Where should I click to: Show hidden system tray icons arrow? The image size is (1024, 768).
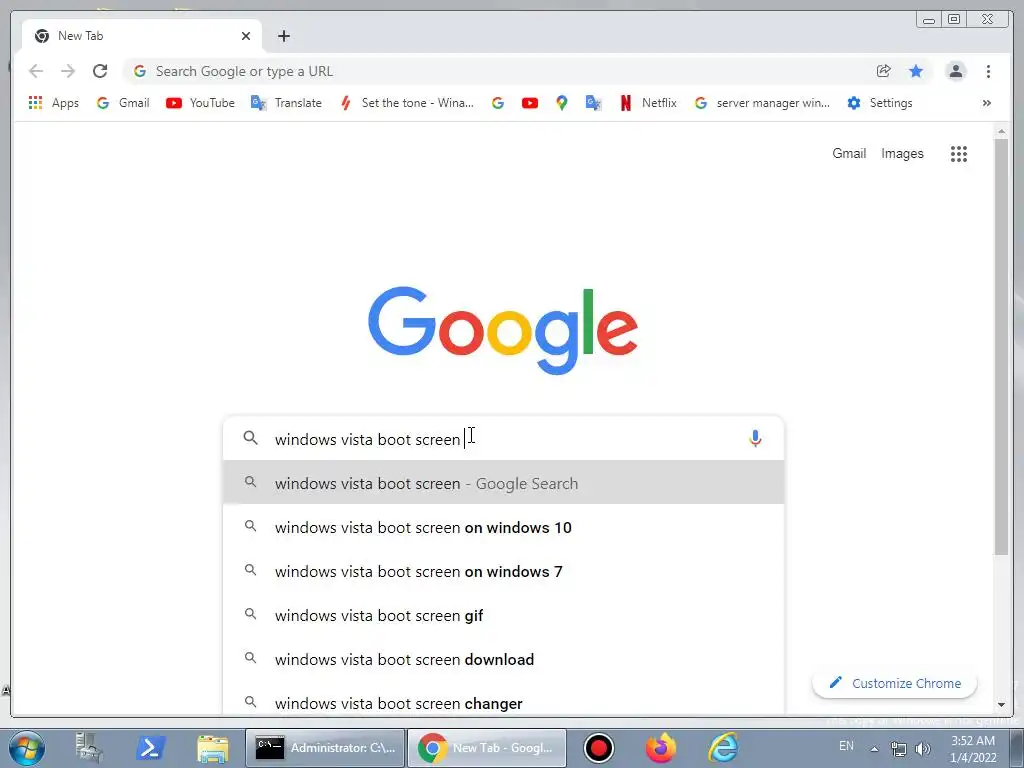pyautogui.click(x=874, y=748)
